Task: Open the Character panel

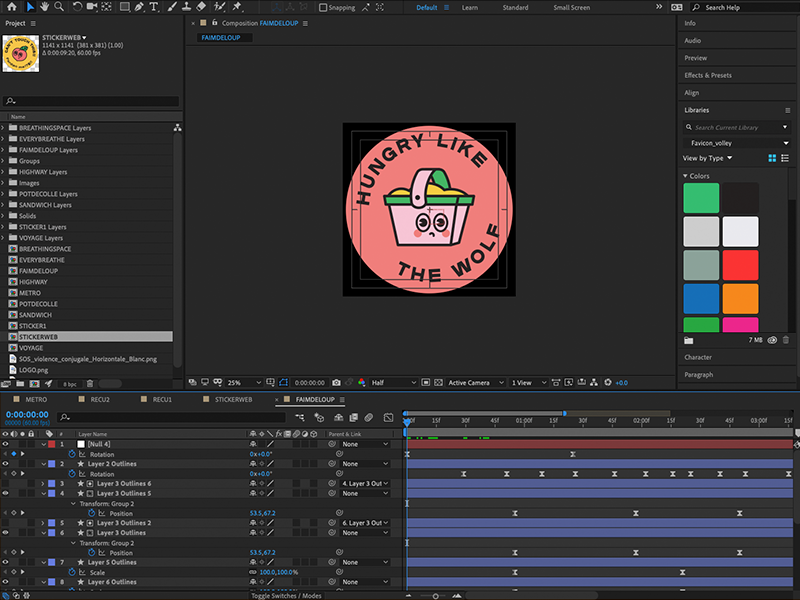Action: point(698,357)
